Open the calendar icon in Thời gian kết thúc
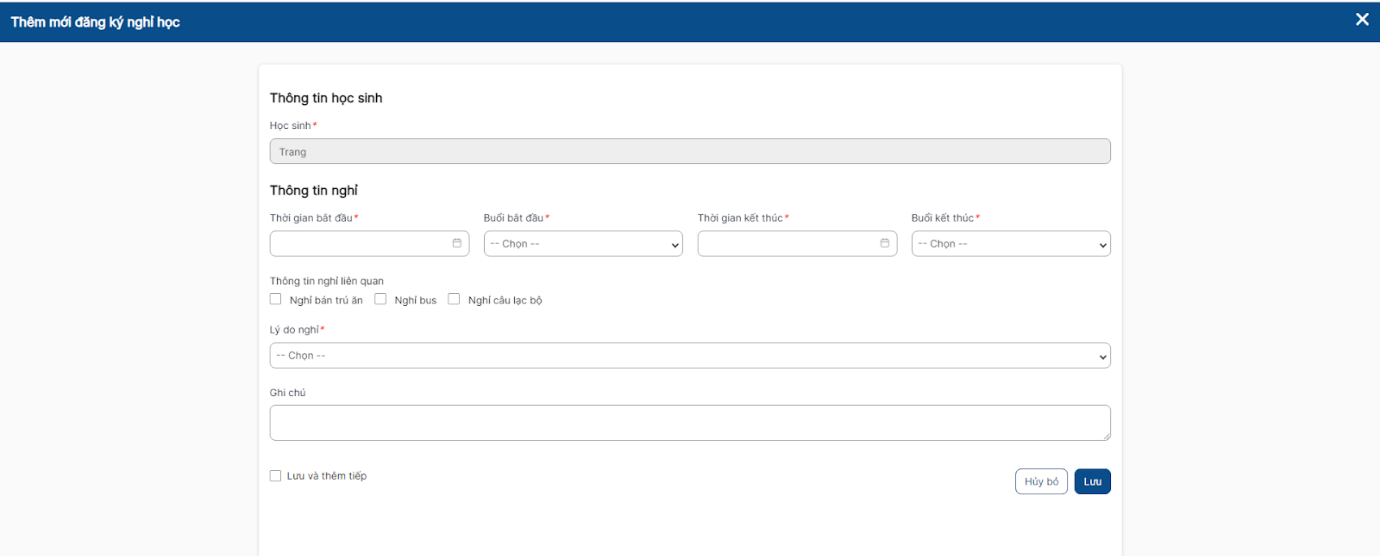 pos(885,243)
